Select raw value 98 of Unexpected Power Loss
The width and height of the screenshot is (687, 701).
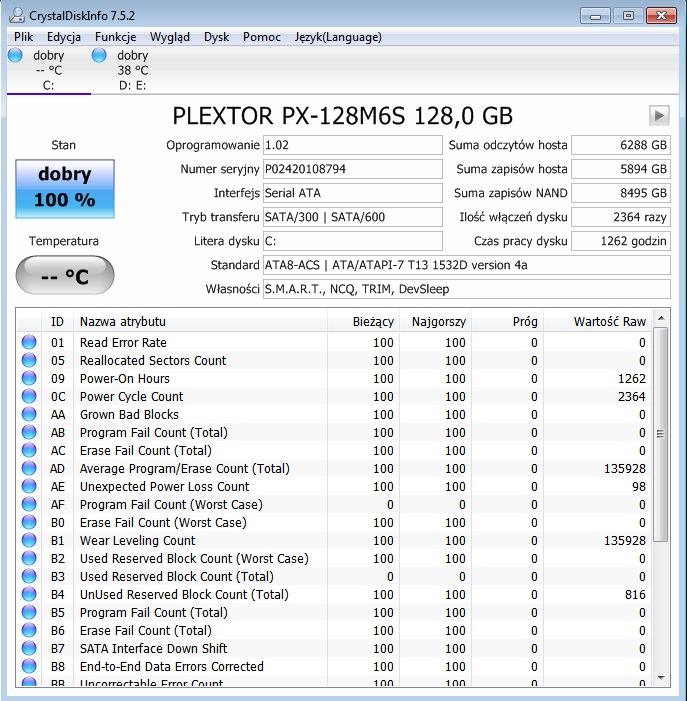639,486
